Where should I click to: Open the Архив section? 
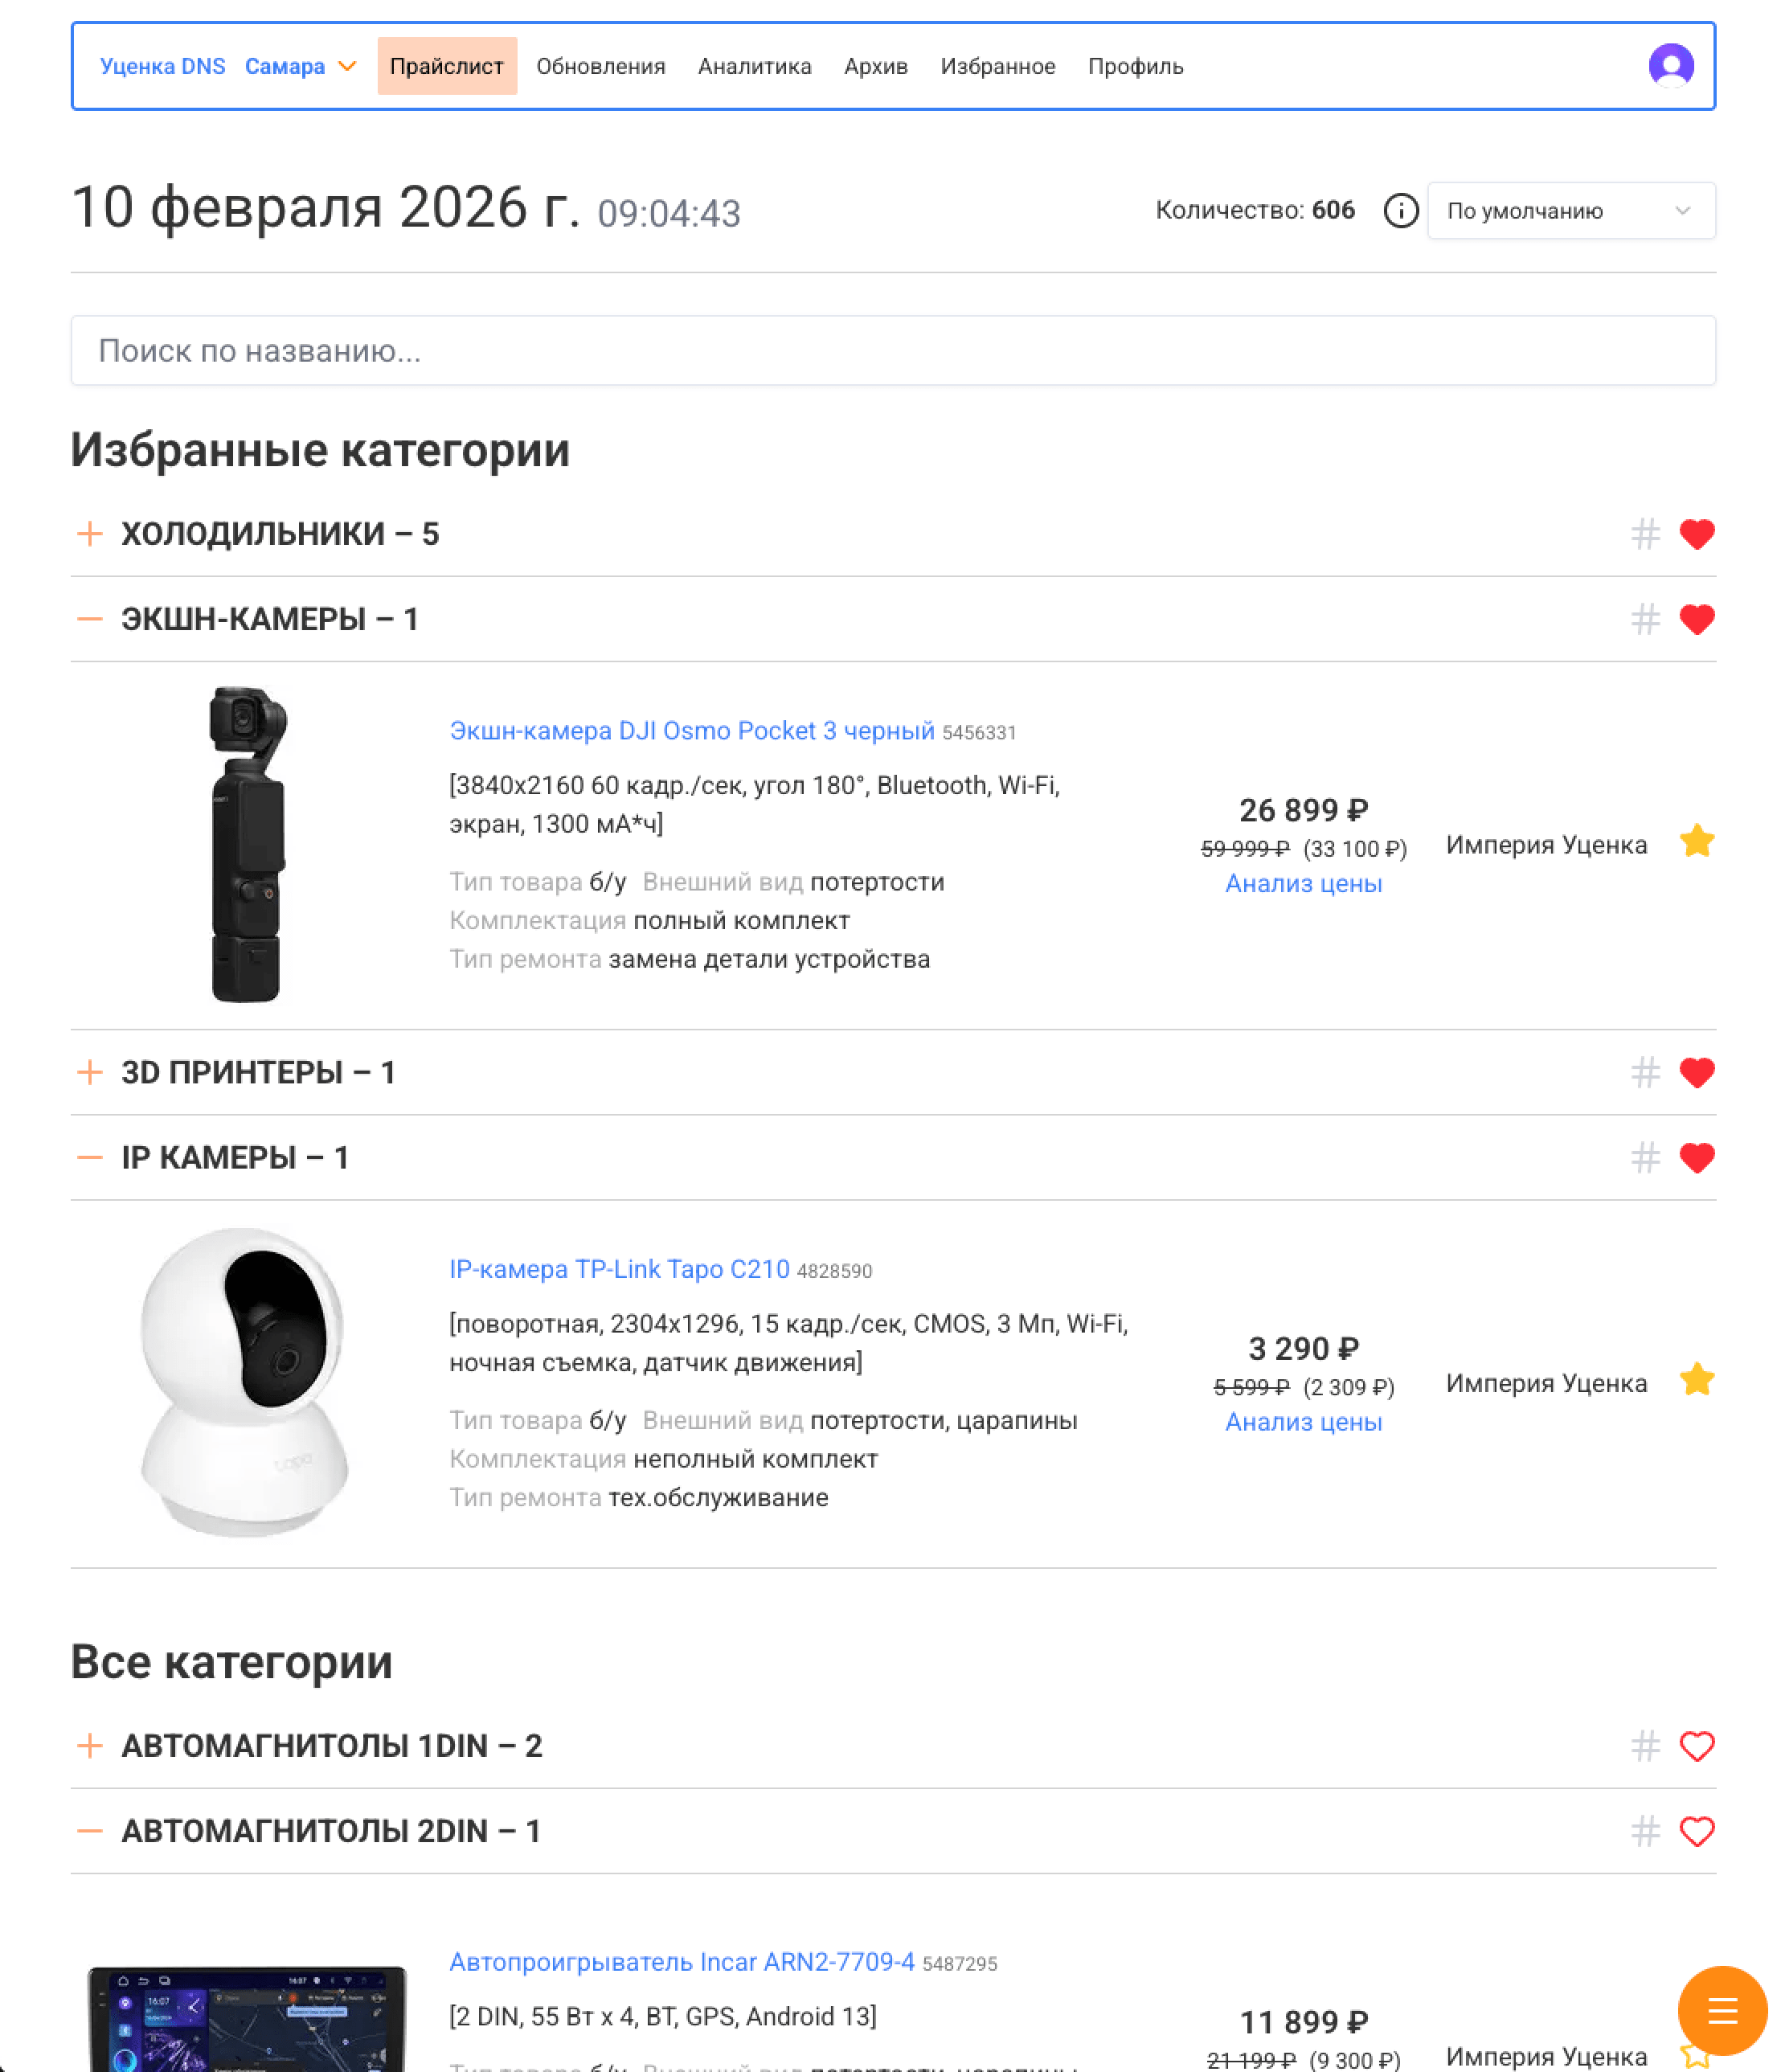875,66
